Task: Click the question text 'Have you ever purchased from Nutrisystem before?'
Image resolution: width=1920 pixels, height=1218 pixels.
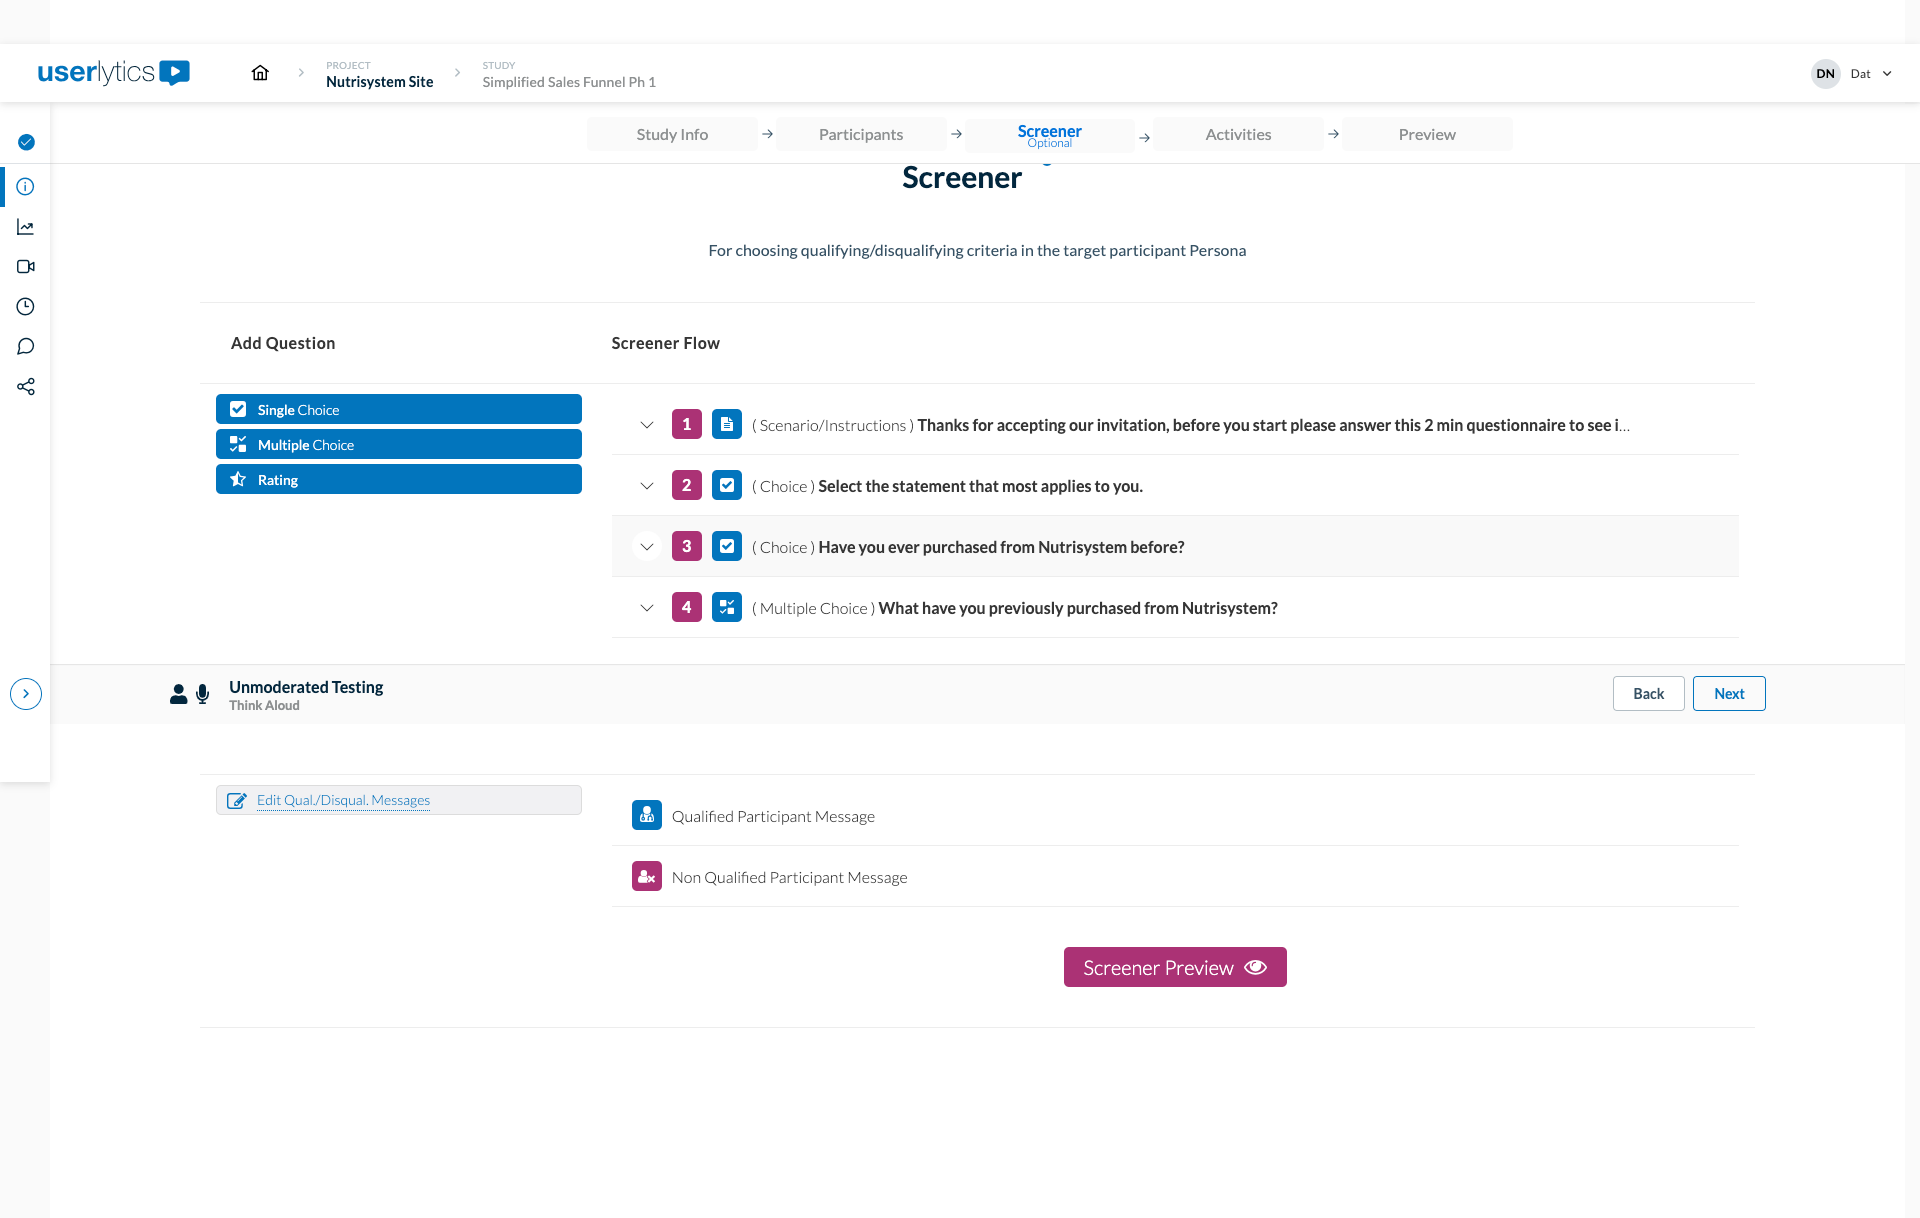Action: [1001, 547]
